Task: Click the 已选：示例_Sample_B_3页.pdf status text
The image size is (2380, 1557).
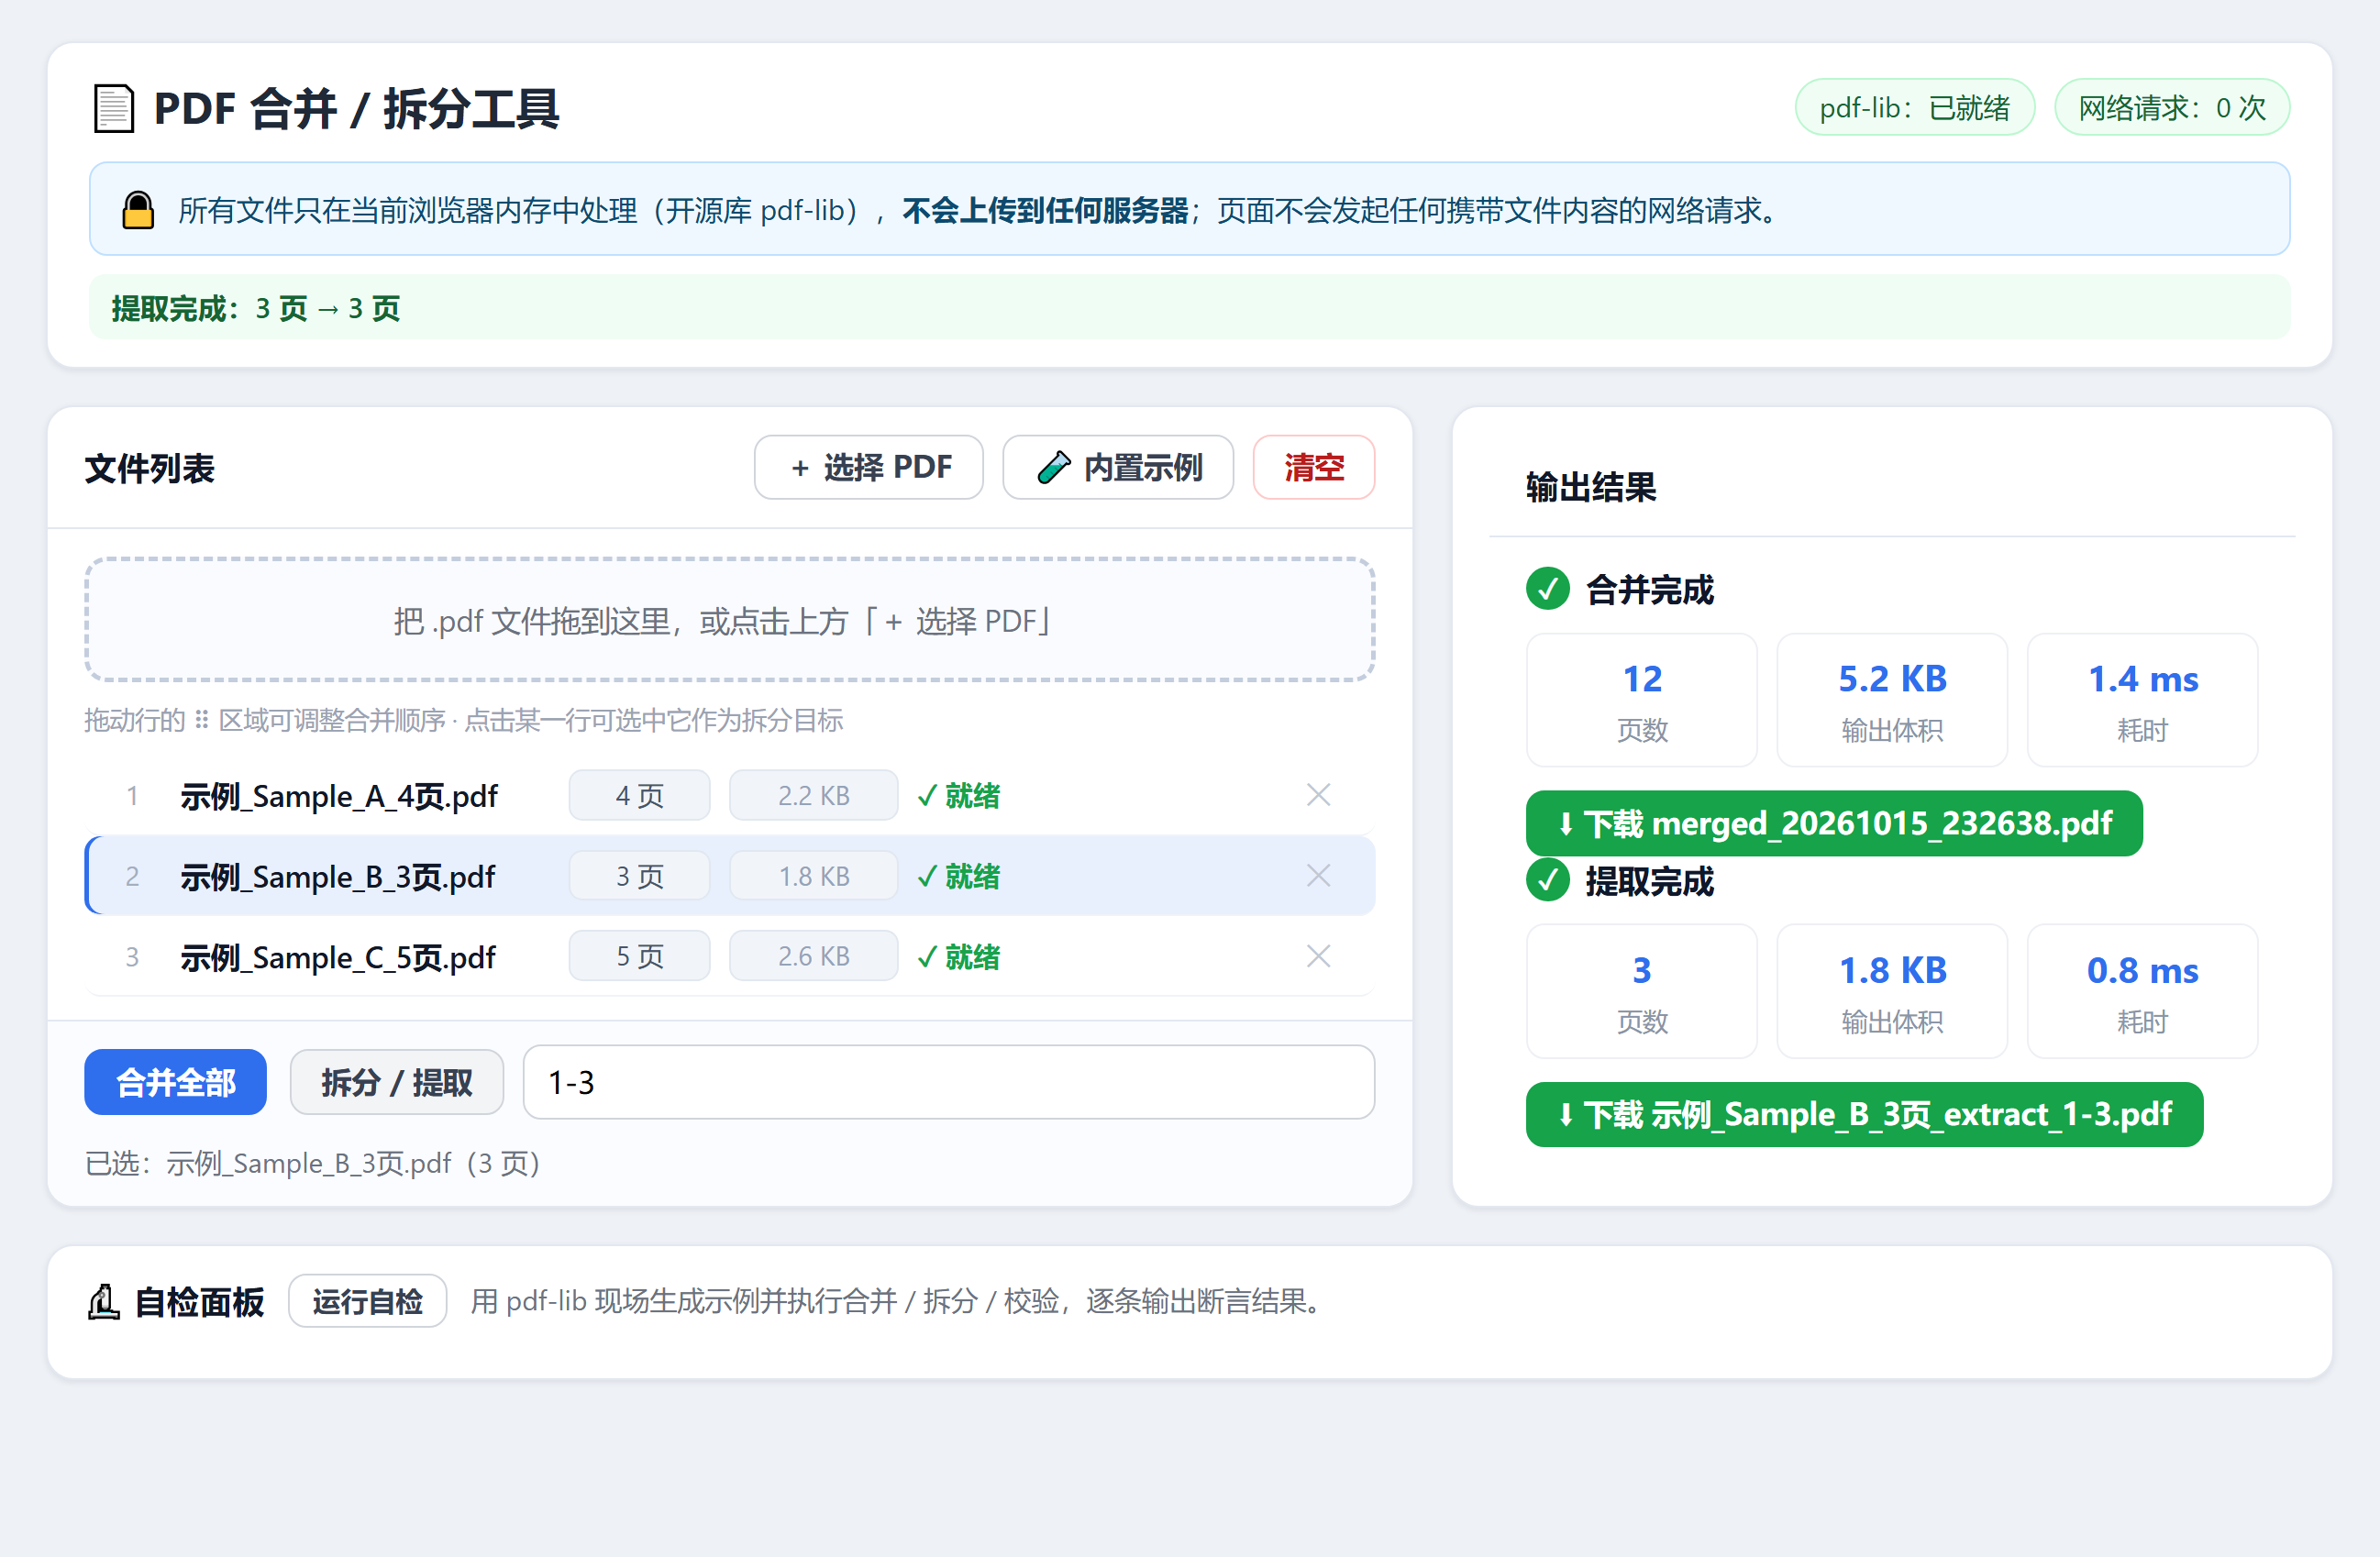Action: [312, 1163]
